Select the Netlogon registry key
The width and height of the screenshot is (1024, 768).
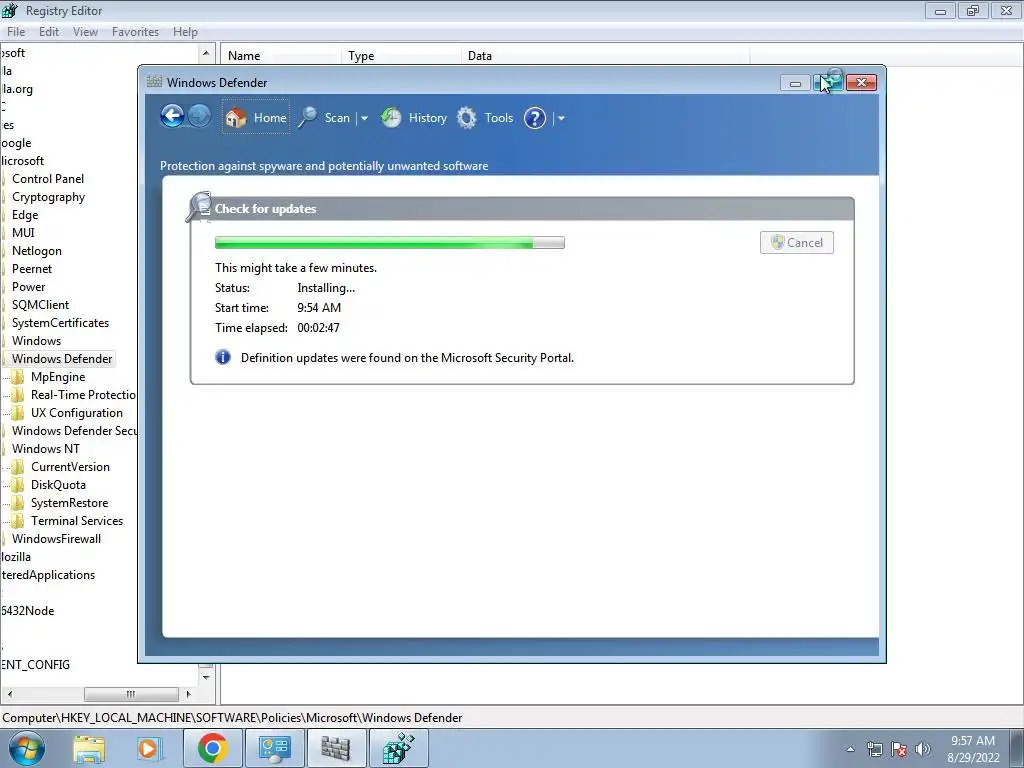37,251
